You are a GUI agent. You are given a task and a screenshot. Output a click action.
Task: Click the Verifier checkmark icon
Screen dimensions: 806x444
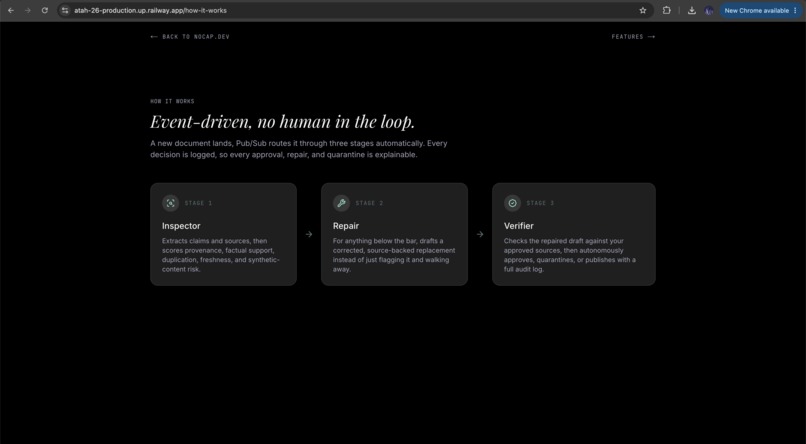click(512, 203)
